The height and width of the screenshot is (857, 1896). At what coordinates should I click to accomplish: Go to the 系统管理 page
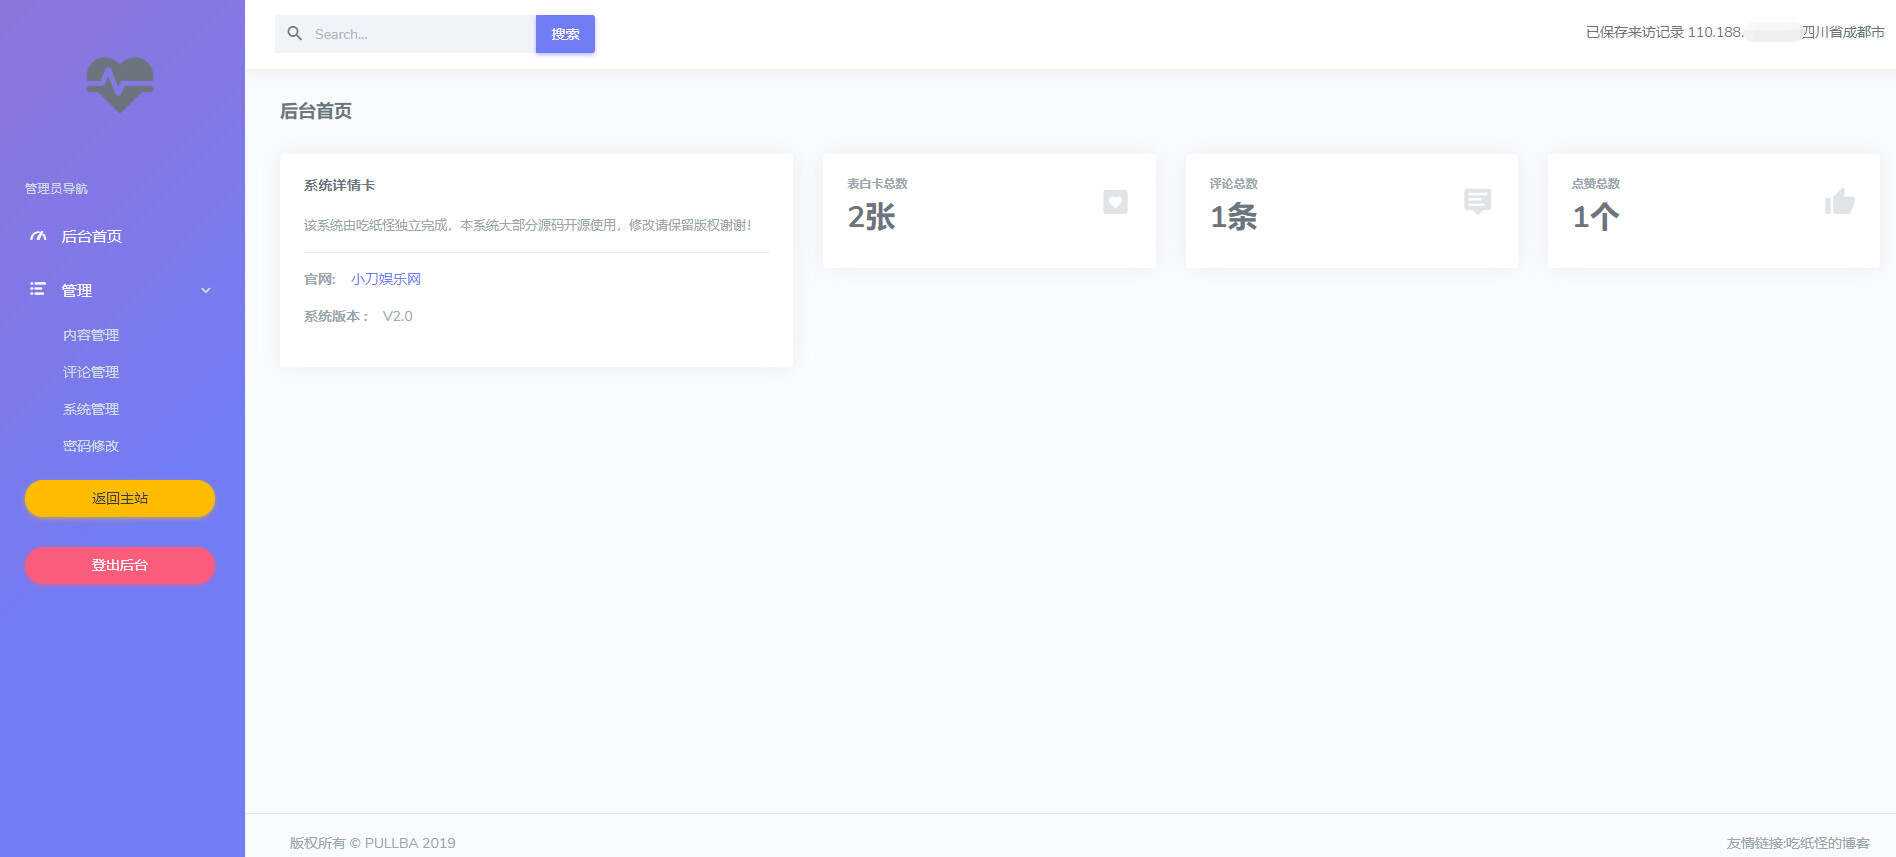[91, 409]
